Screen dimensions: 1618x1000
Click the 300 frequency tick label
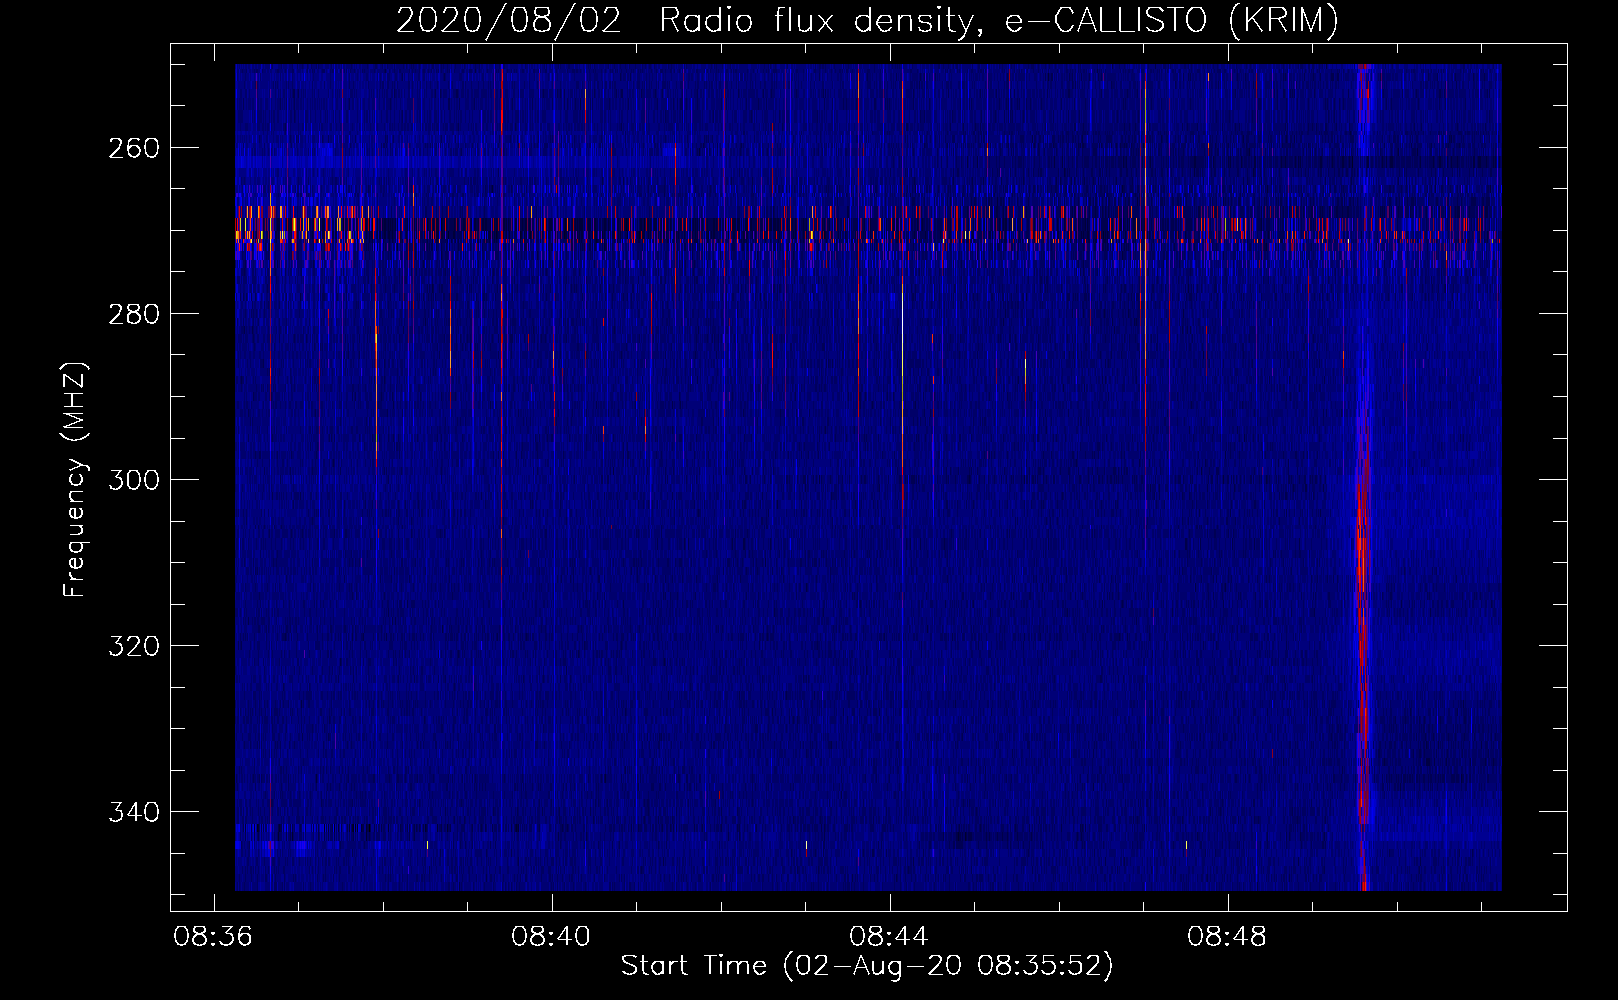coord(133,480)
